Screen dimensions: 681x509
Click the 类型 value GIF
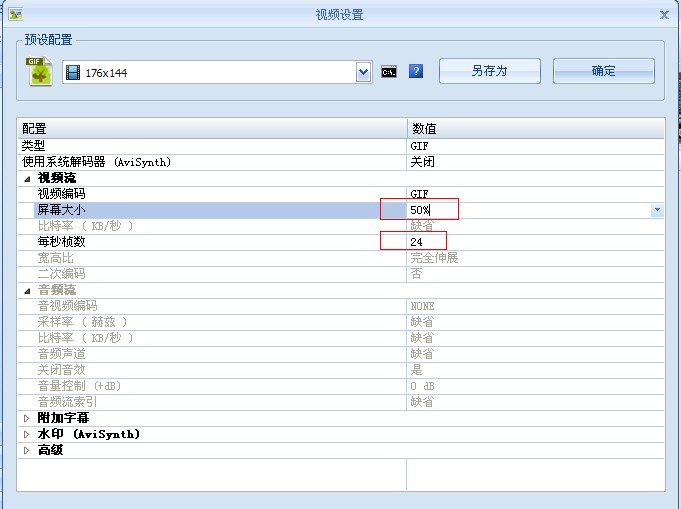(x=419, y=146)
